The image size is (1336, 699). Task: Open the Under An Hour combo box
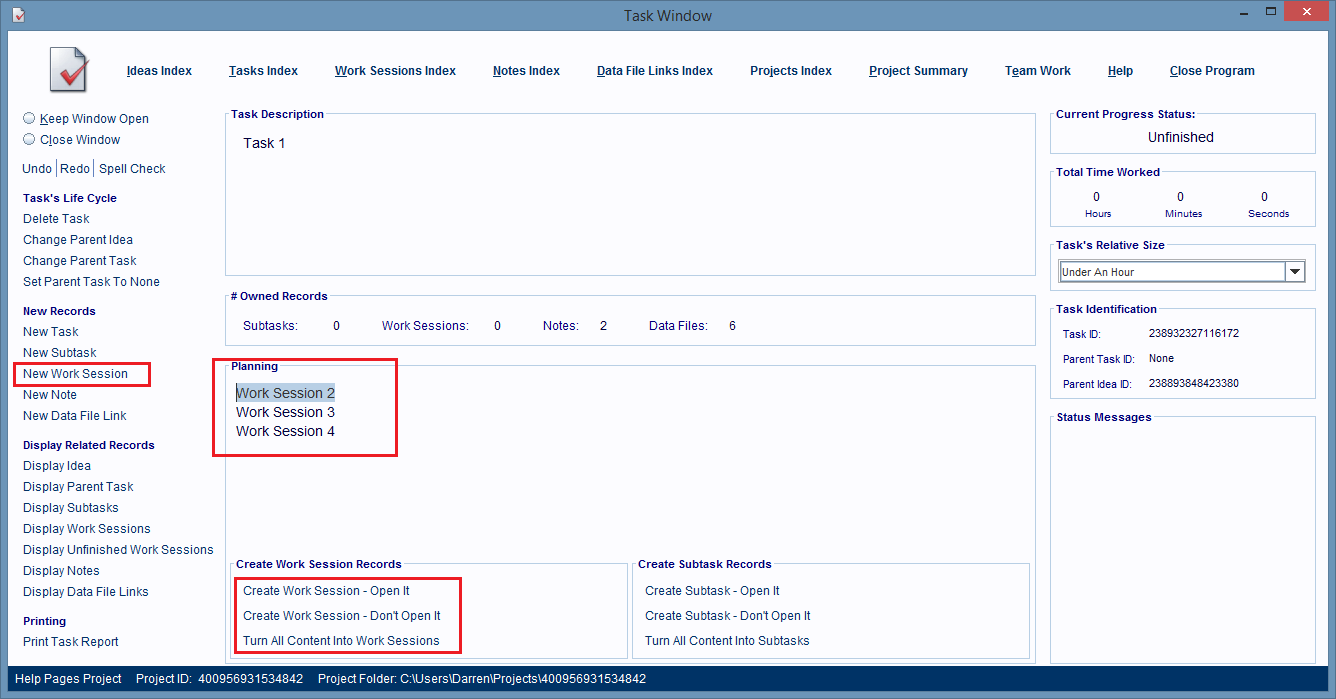pos(1171,272)
